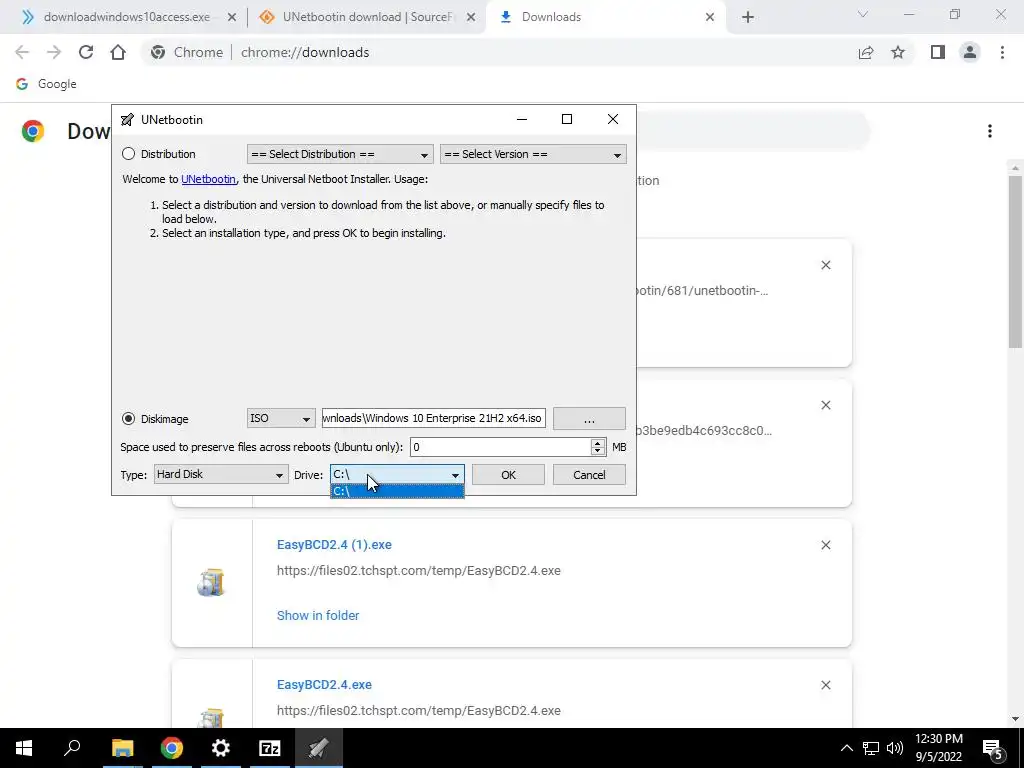Open volume control tray icon
1024x768 pixels.
(x=895, y=748)
